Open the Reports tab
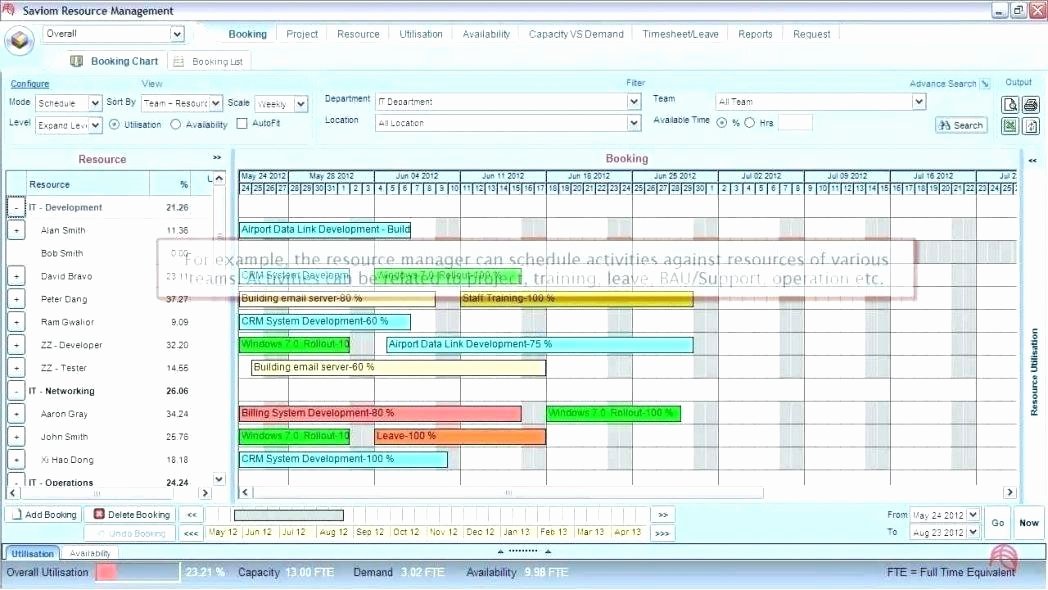This screenshot has width=1048, height=590. click(x=755, y=34)
